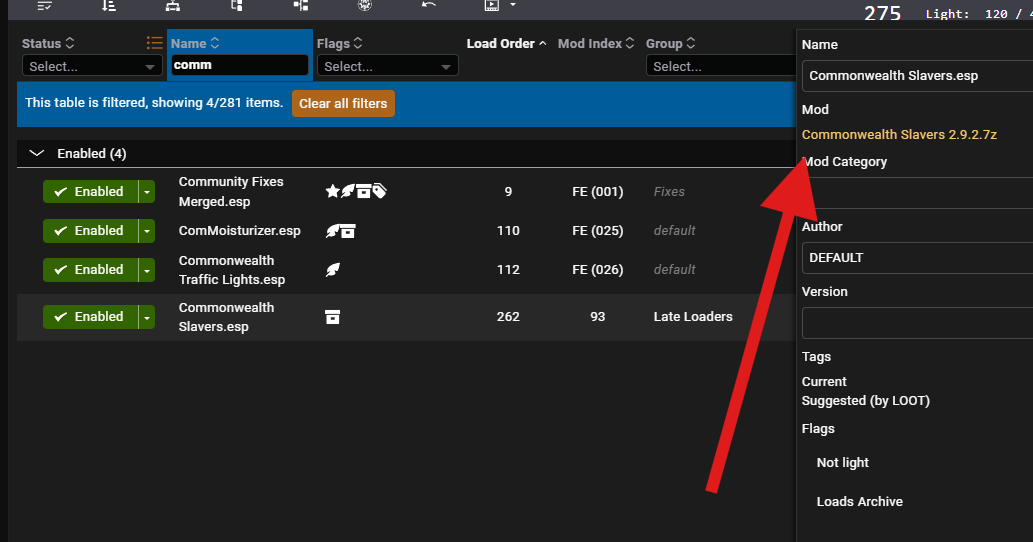1033x542 pixels.
Task: Select Commonwealth Slavers.esp in table
Action: click(x=226, y=317)
